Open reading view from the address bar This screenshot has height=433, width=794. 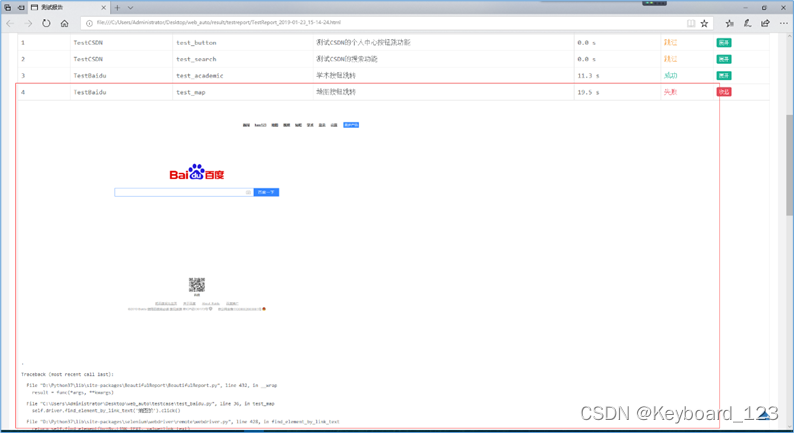(x=691, y=23)
